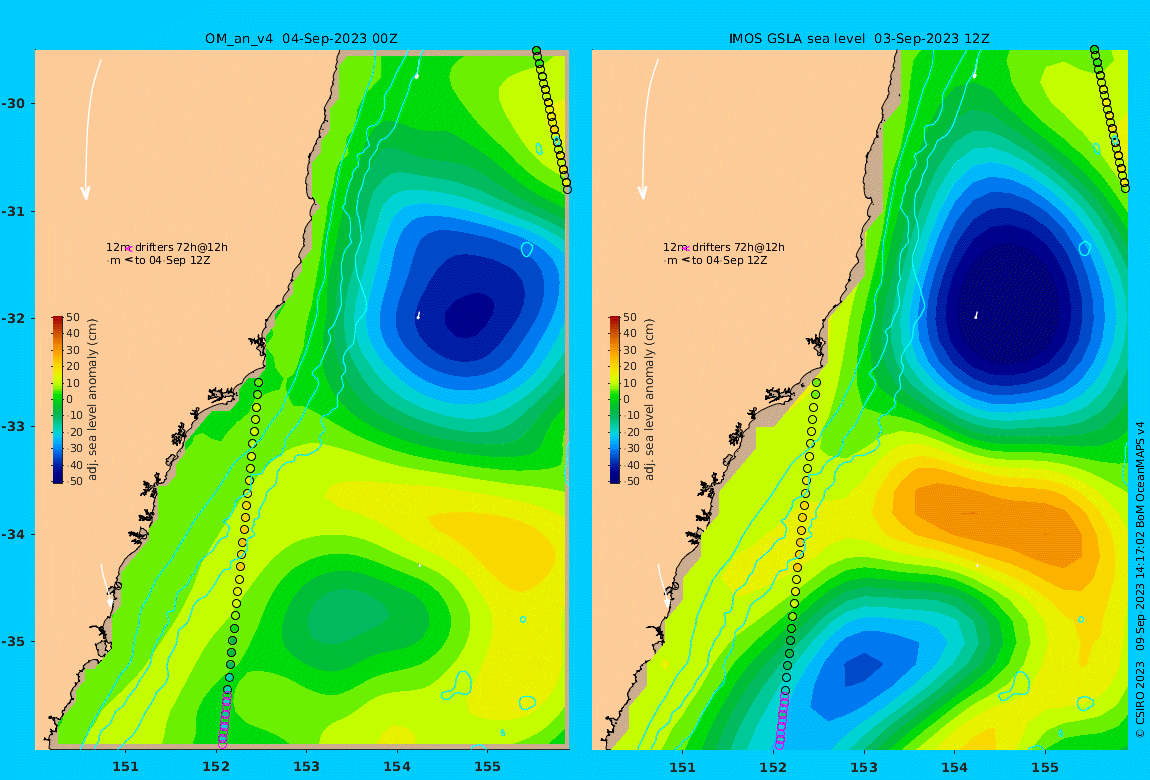
Task: Click the left map's sea level color bar
Action: (57, 400)
